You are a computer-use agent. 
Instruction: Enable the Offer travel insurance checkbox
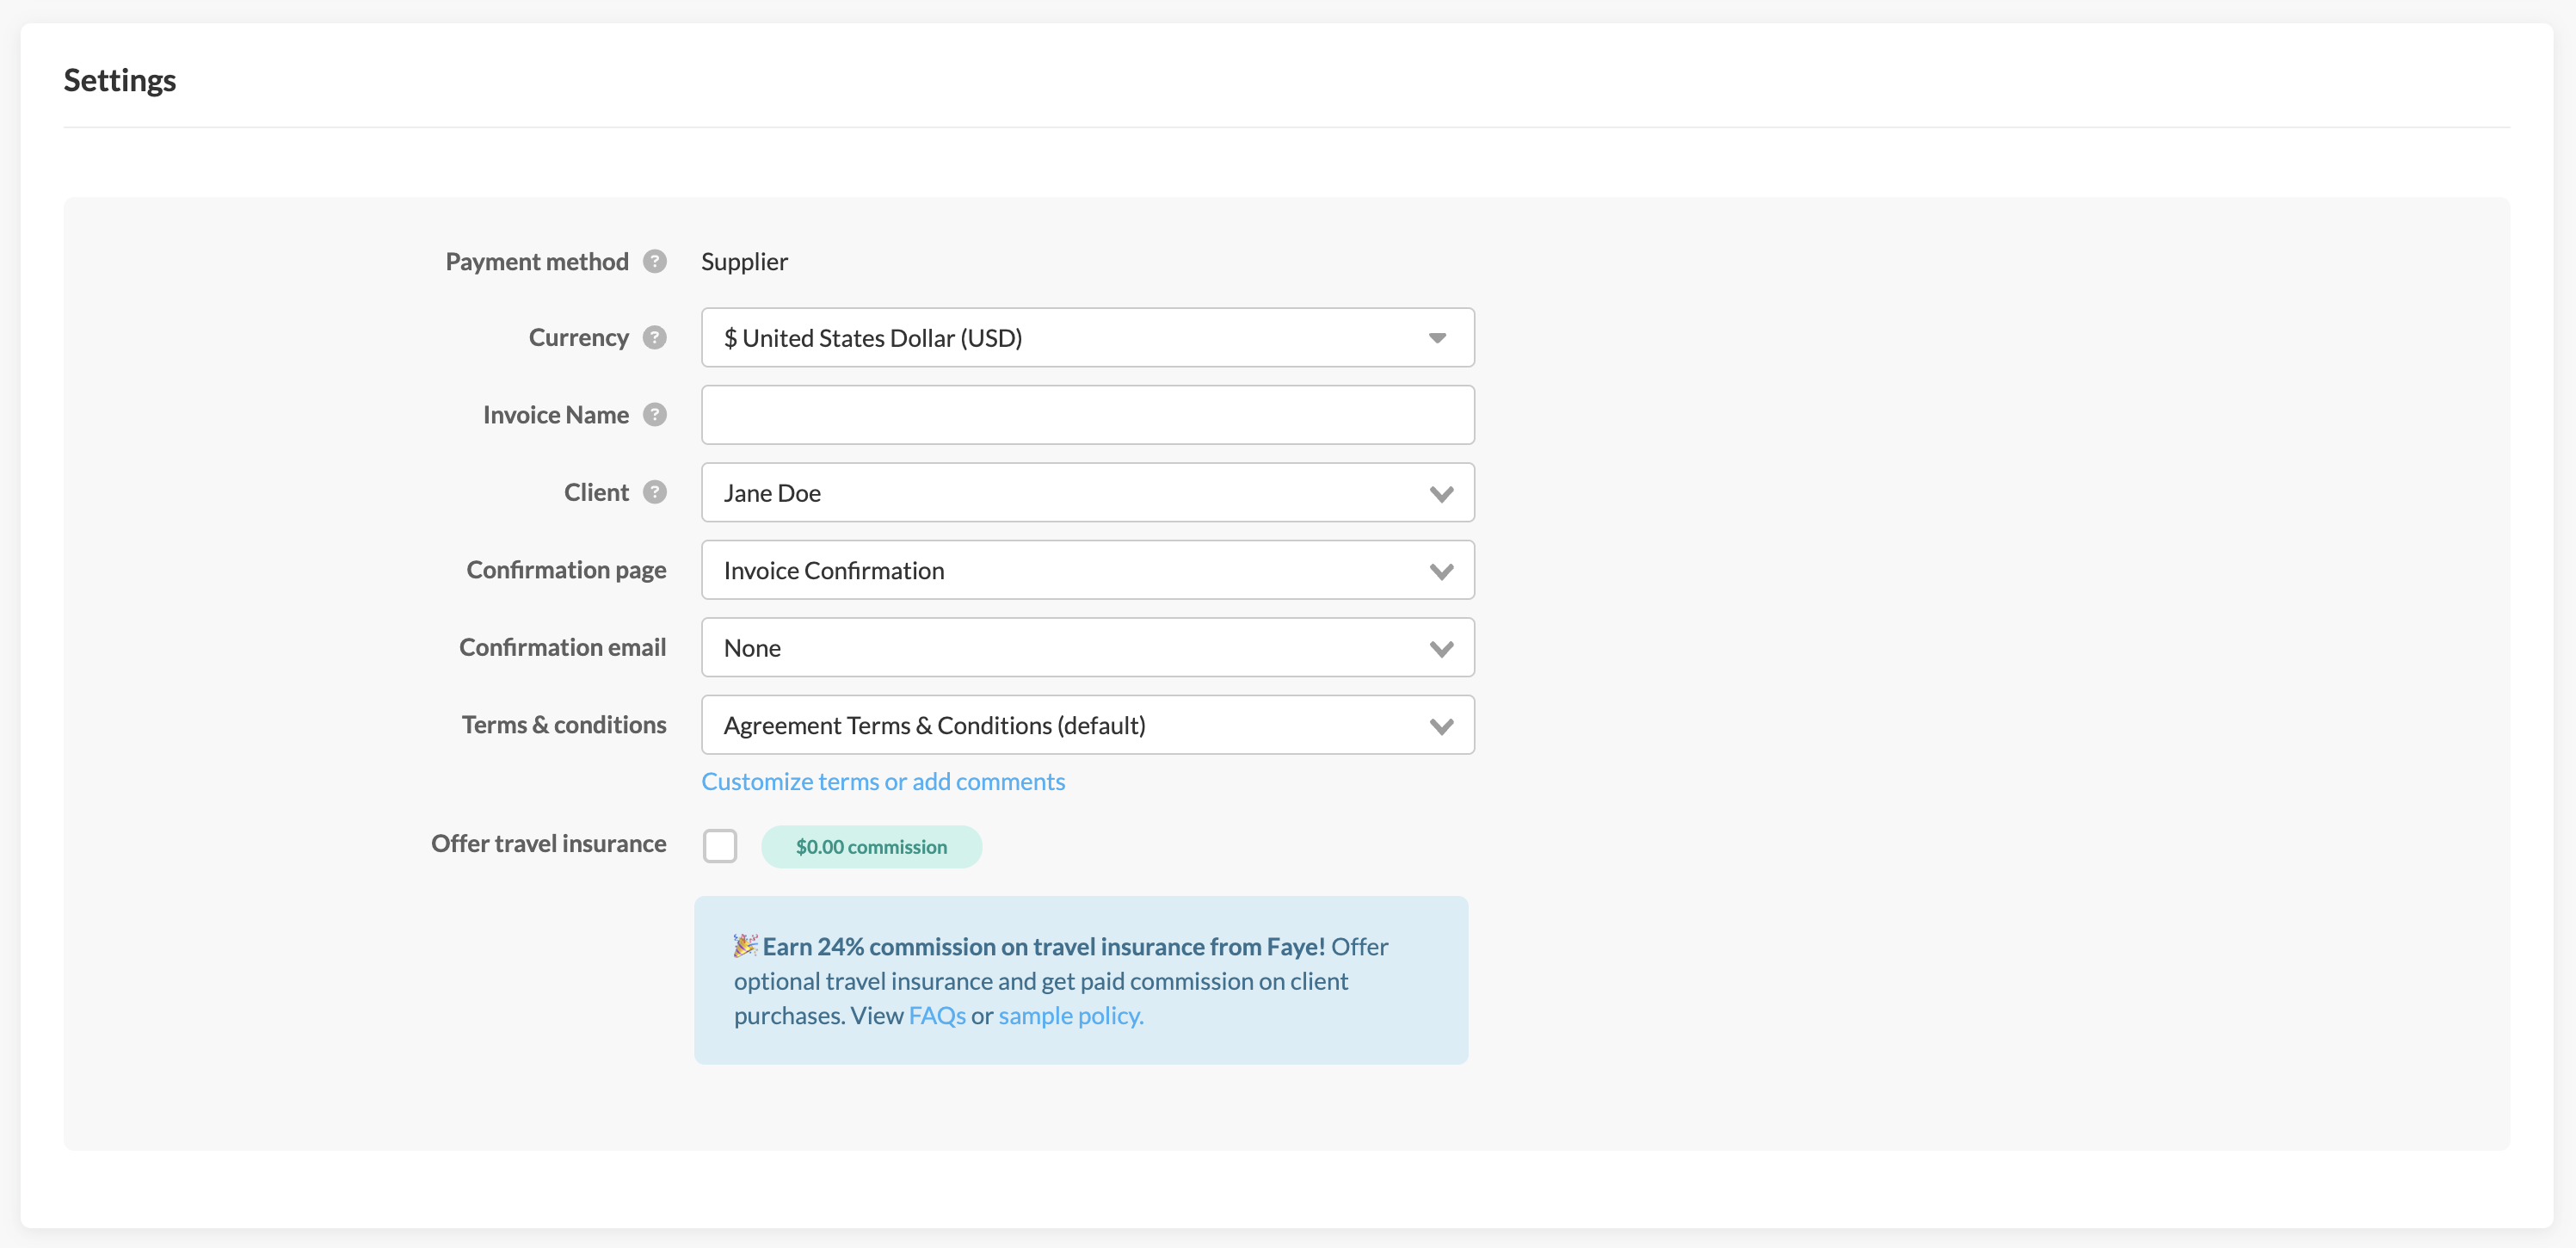click(x=719, y=846)
